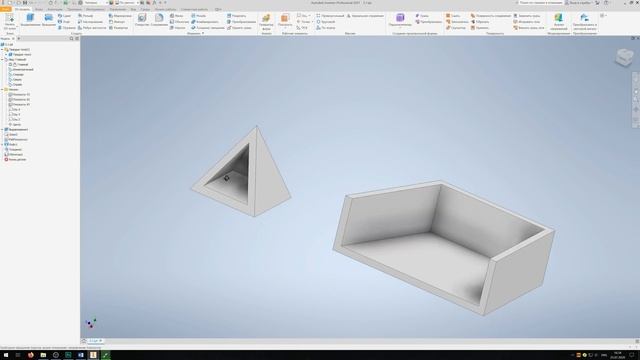
Task: Open File Explorer from the taskbar
Action: pyautogui.click(x=43, y=355)
